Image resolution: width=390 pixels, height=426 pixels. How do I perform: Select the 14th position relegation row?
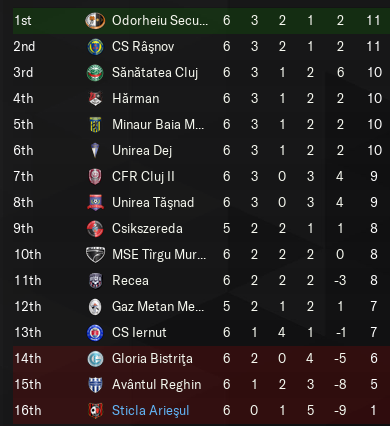click(201, 359)
